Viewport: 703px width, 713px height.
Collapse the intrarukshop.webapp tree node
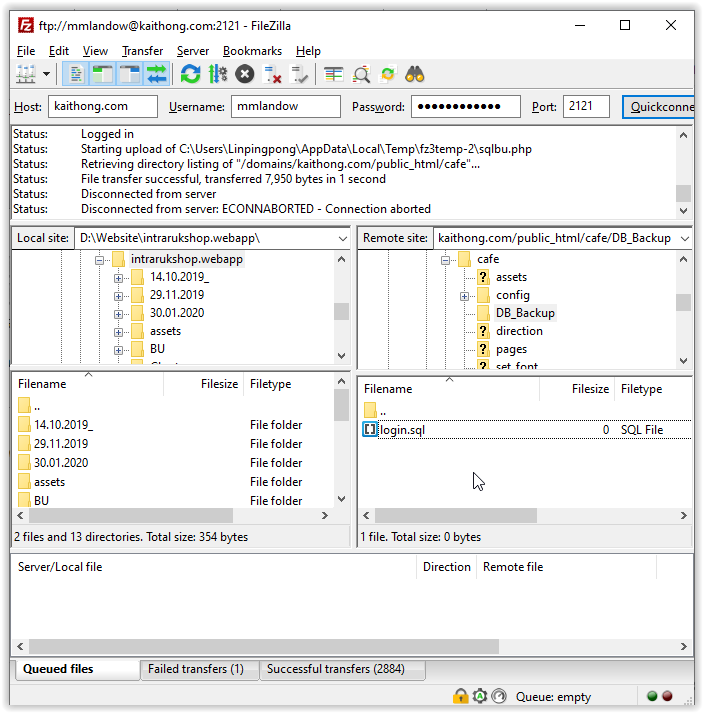coord(99,260)
